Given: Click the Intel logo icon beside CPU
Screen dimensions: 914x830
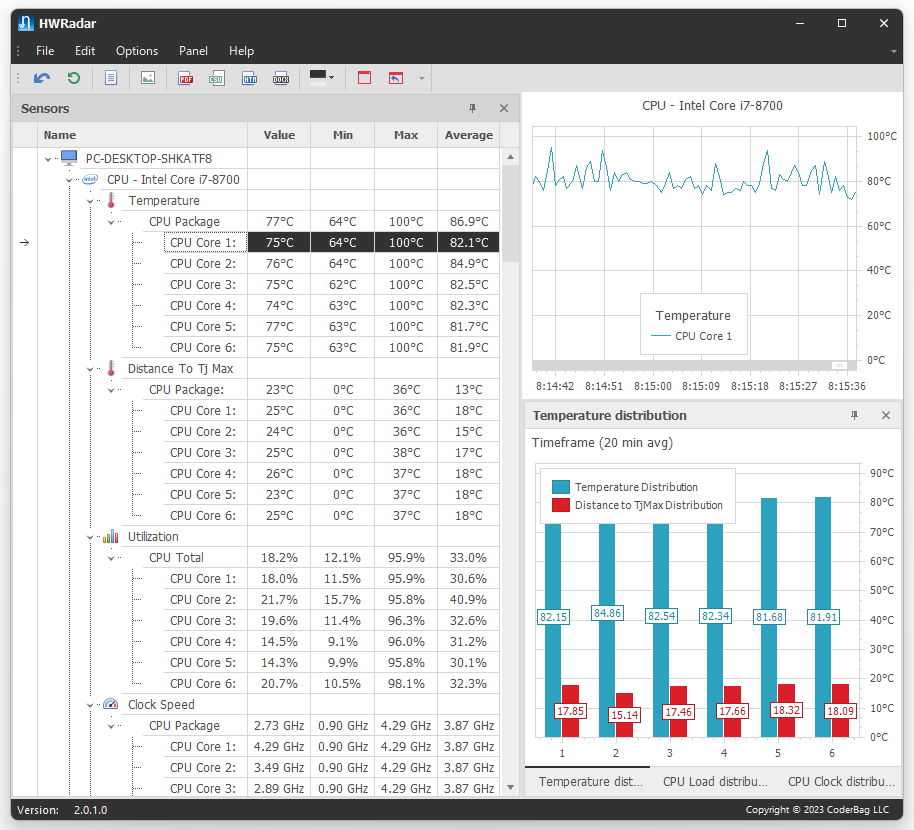Looking at the screenshot, I should [x=90, y=179].
